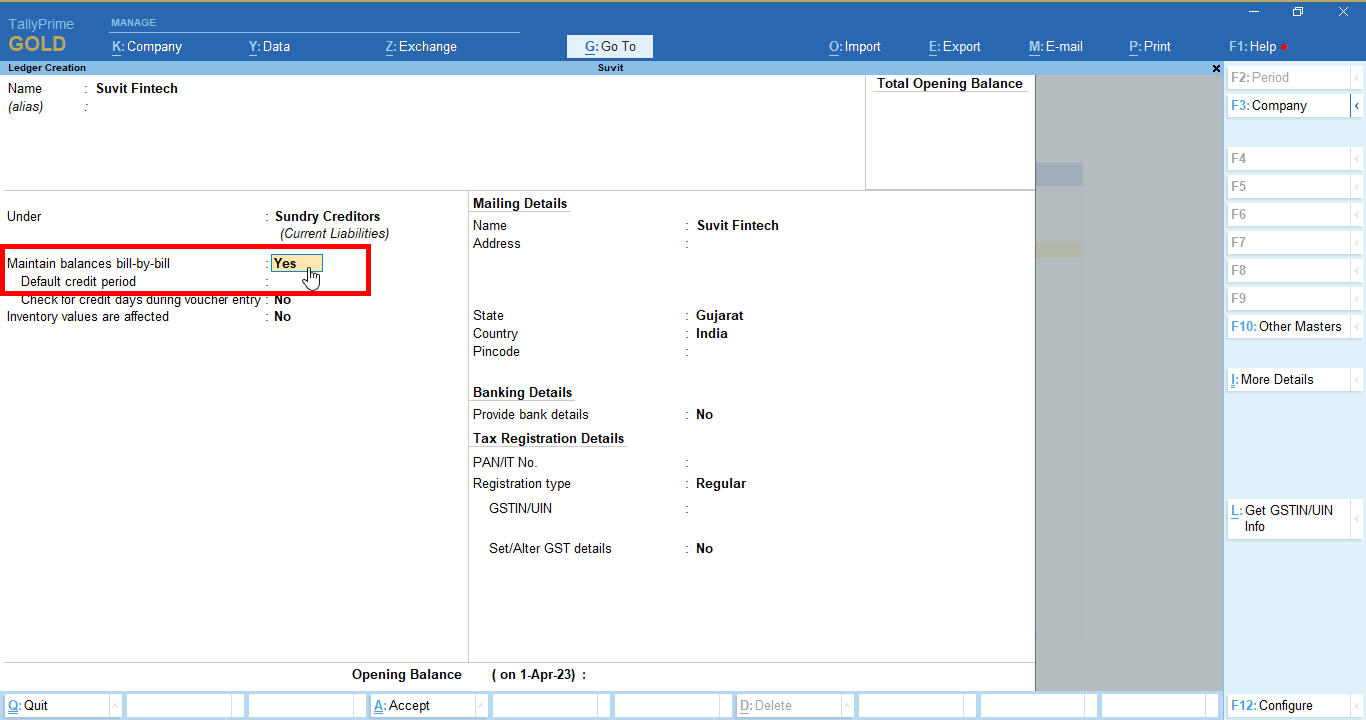The image size is (1366, 720).
Task: Click the F10: Other Masters button
Action: click(x=1289, y=326)
